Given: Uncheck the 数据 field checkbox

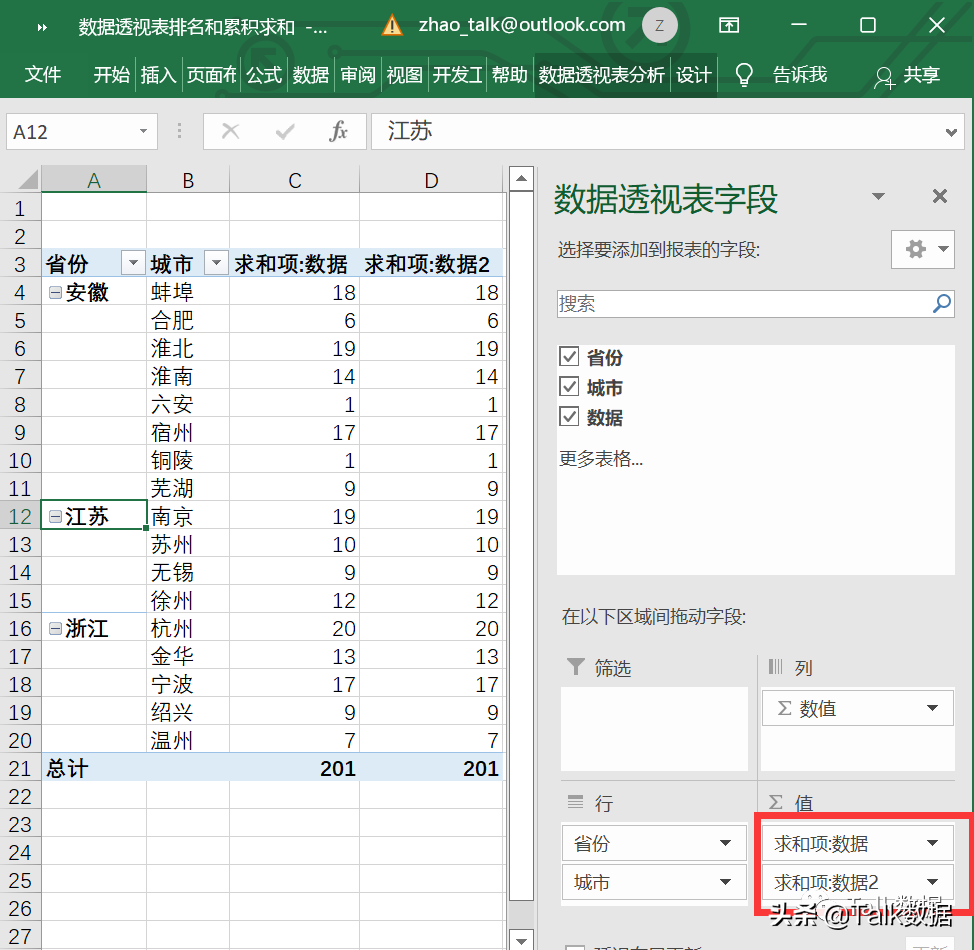Looking at the screenshot, I should point(569,416).
